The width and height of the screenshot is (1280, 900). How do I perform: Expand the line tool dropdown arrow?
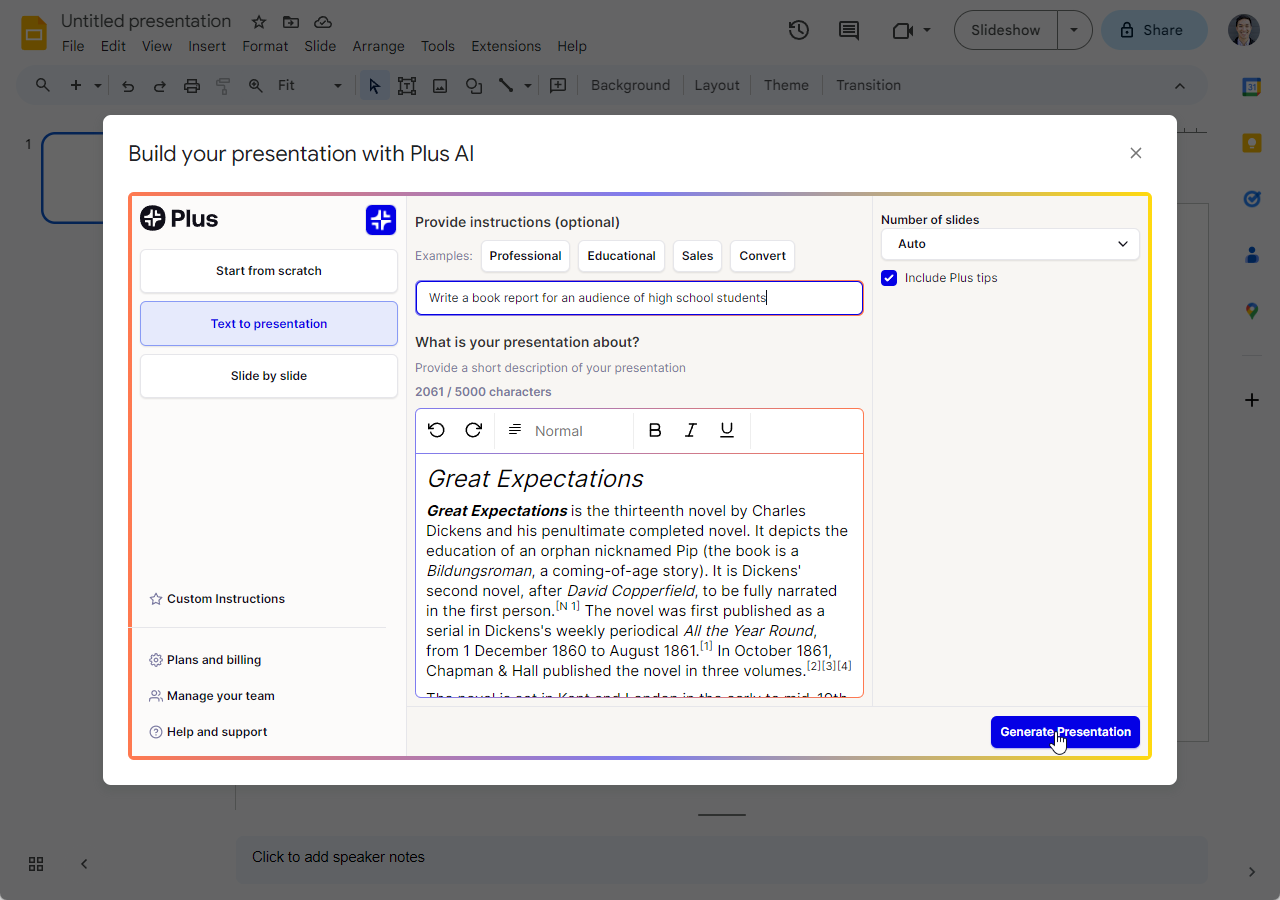tap(528, 86)
